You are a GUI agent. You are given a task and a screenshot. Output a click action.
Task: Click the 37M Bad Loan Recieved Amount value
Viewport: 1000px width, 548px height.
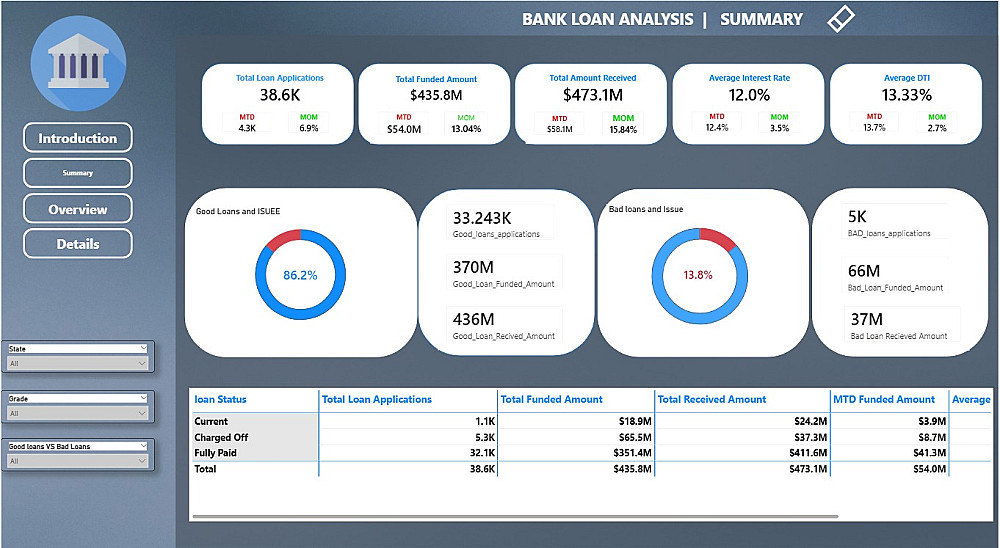click(x=867, y=319)
